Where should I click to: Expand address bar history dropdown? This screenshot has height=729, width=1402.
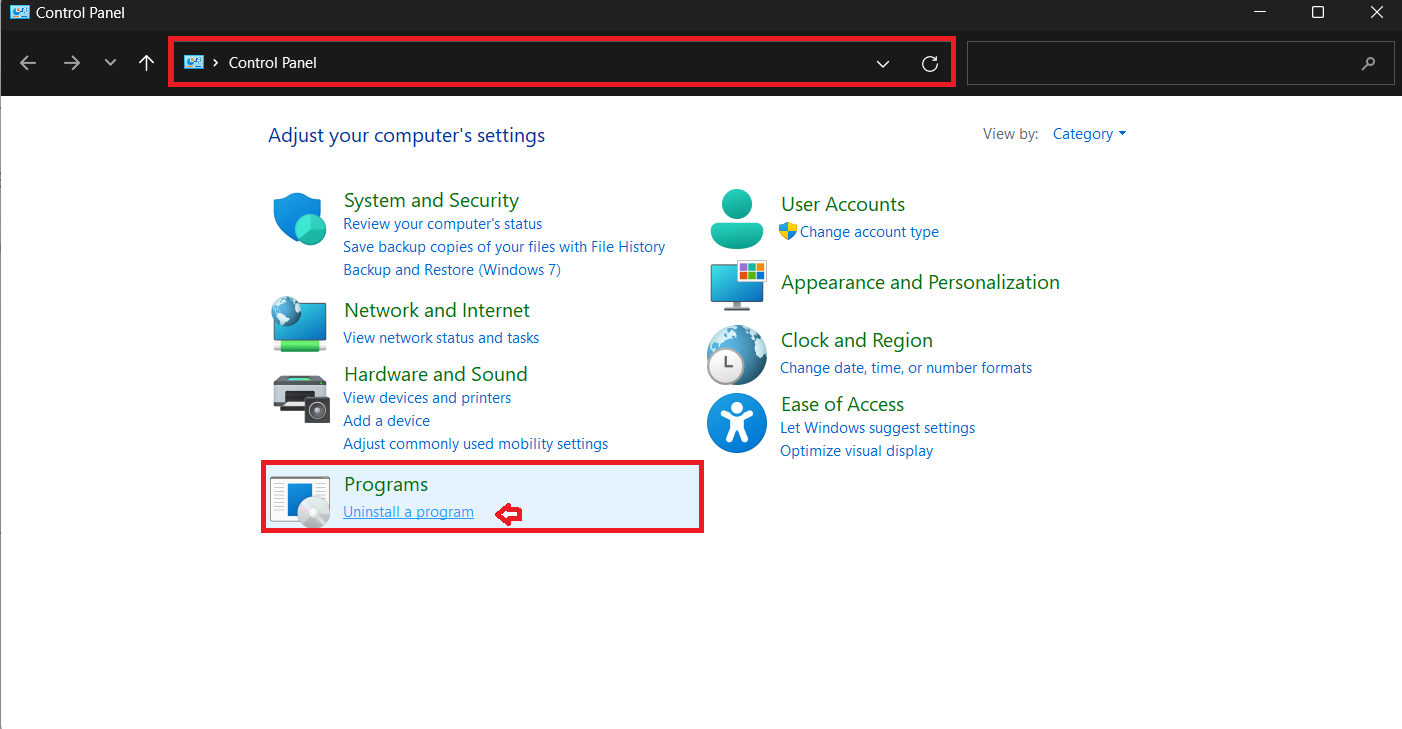883,64
